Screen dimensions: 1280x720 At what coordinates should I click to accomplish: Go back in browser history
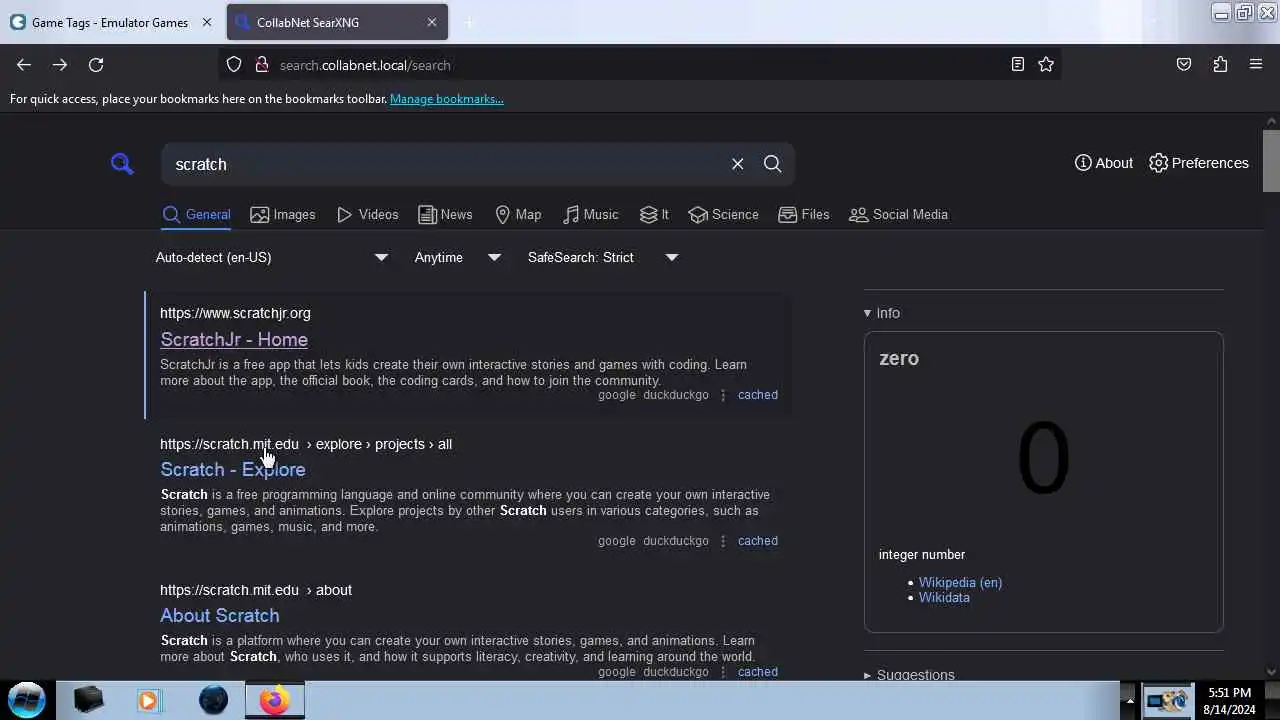(x=24, y=65)
